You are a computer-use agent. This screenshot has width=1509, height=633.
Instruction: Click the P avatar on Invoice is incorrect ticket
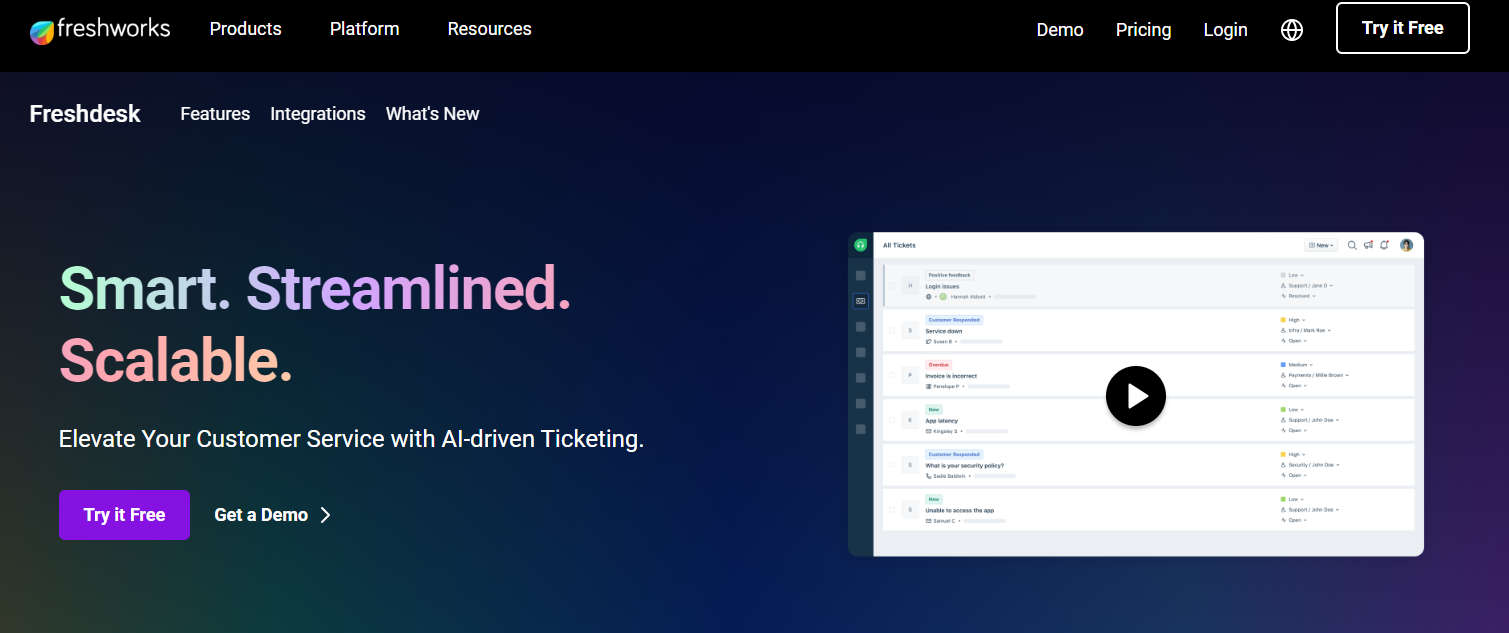point(910,375)
